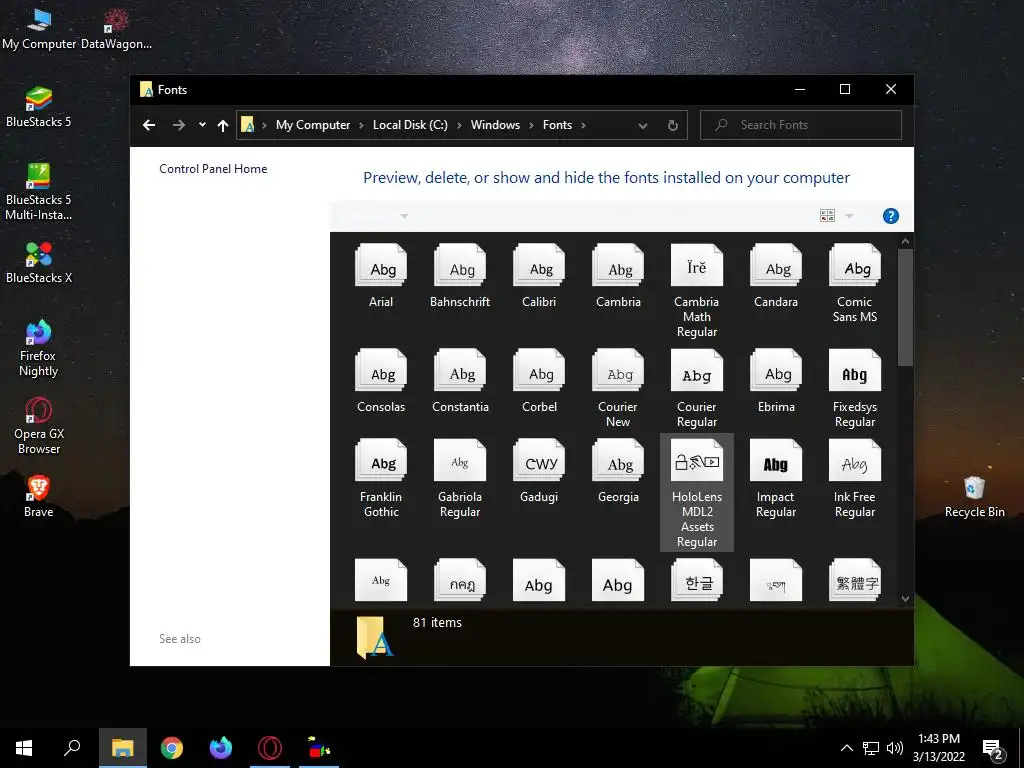Select the Arial font icon
This screenshot has width=1024, height=768.
381,265
